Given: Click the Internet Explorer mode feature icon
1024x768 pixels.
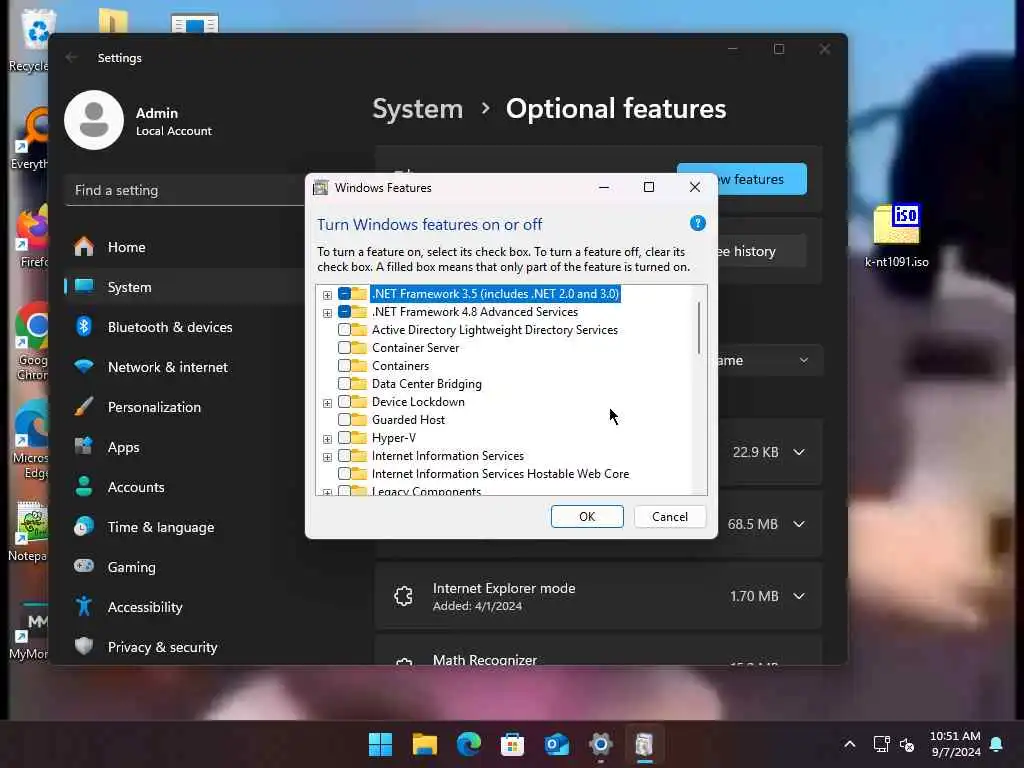Looking at the screenshot, I should point(404,596).
